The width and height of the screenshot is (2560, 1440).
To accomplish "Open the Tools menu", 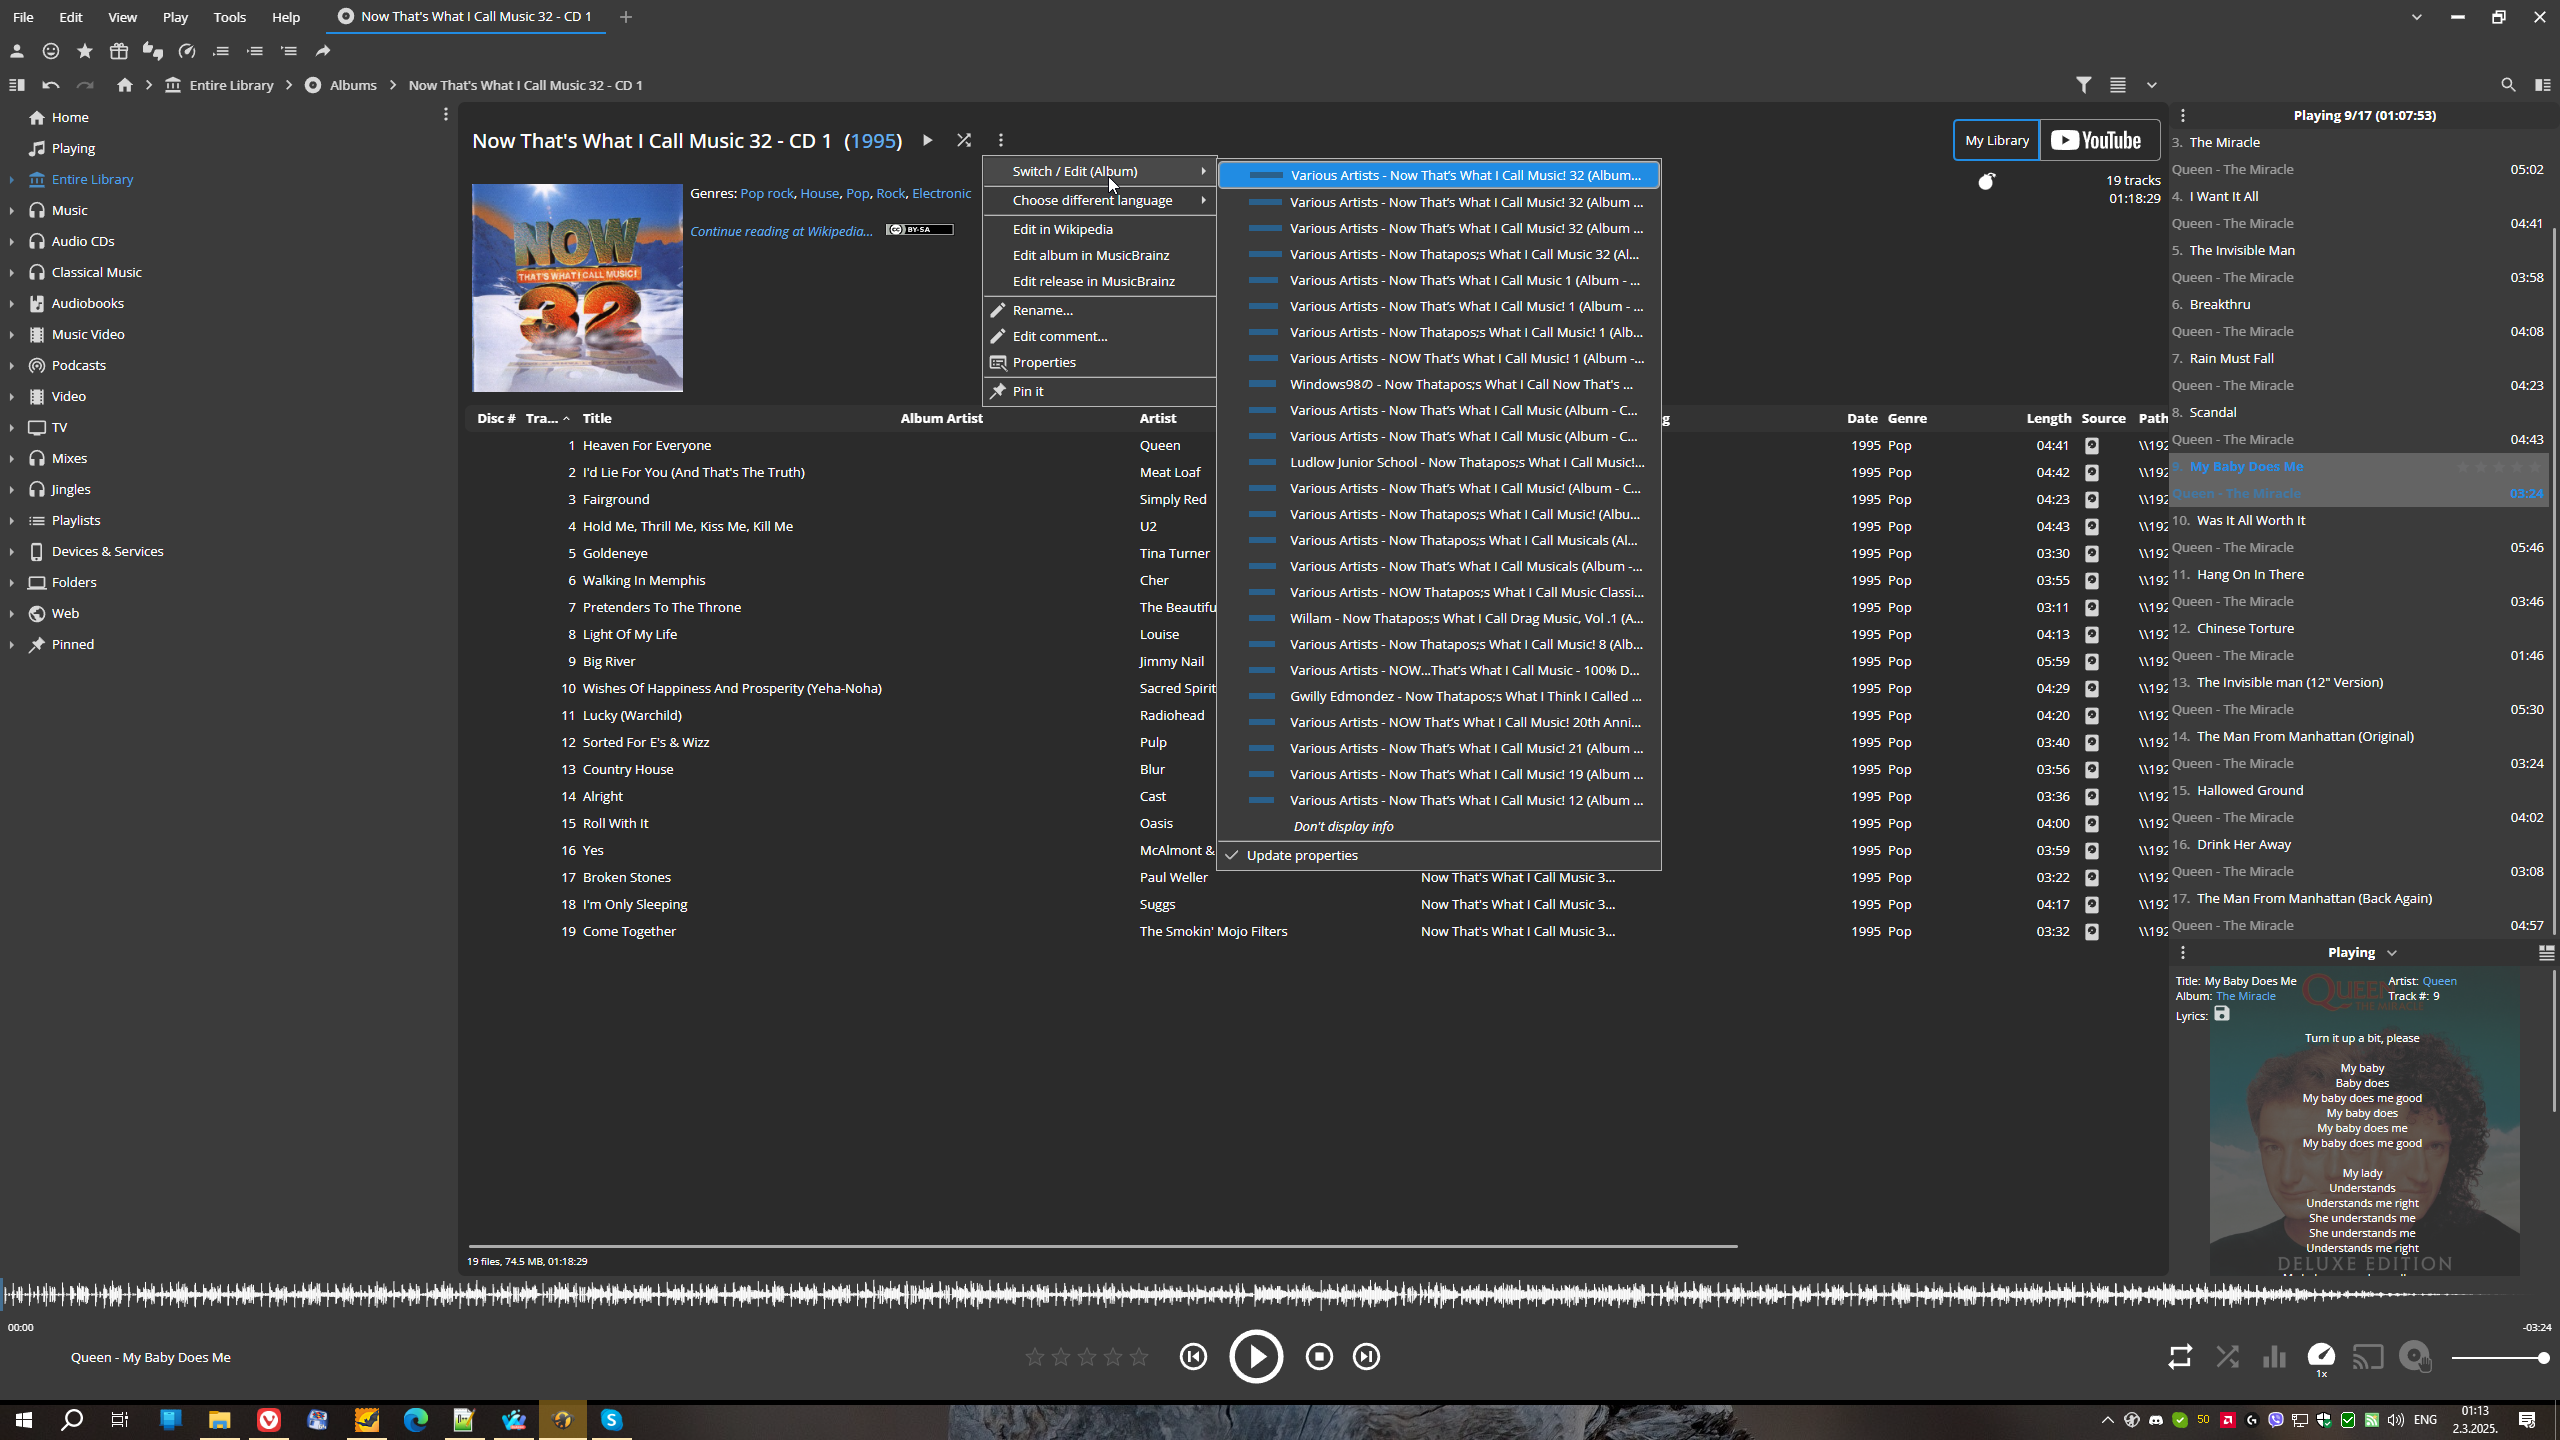I will pyautogui.click(x=229, y=17).
